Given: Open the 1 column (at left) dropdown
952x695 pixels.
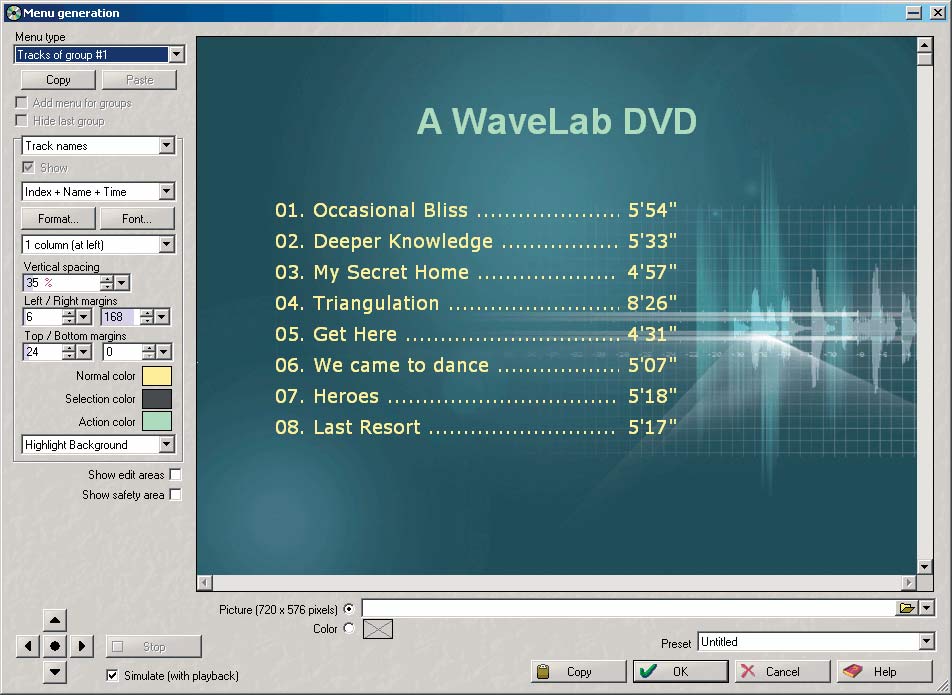Looking at the screenshot, I should pos(166,245).
